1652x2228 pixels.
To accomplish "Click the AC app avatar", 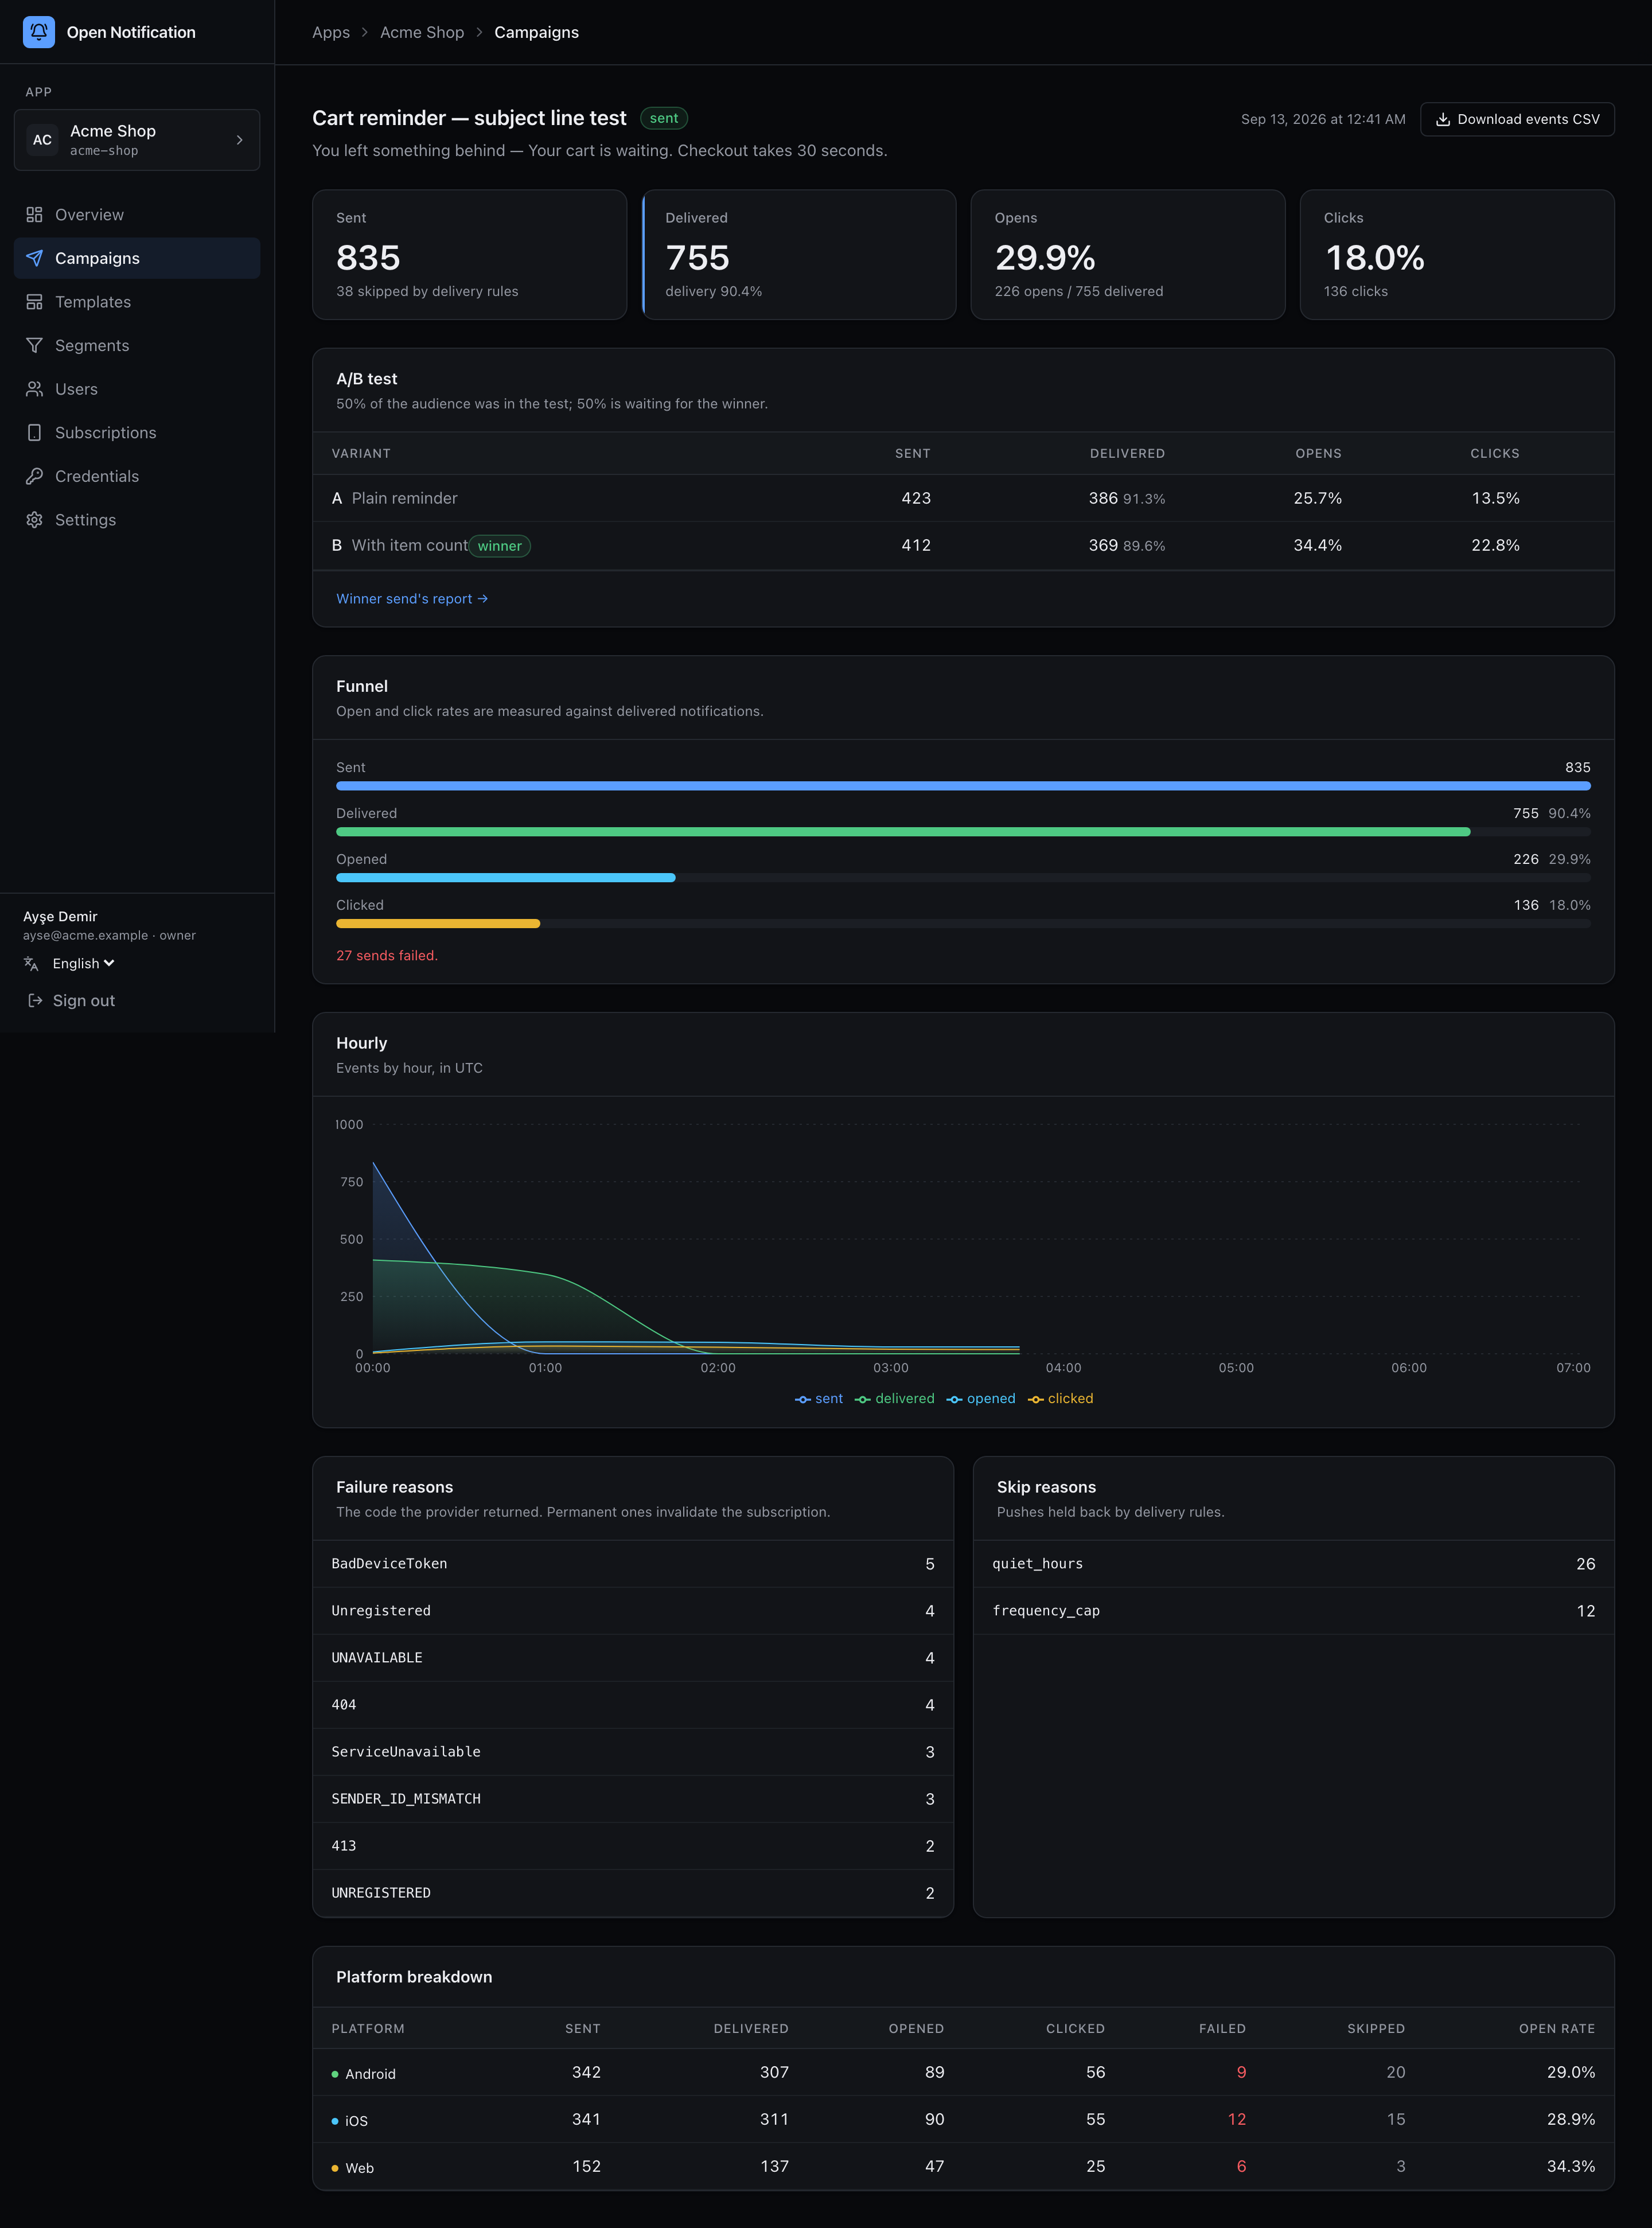I will coord(42,140).
